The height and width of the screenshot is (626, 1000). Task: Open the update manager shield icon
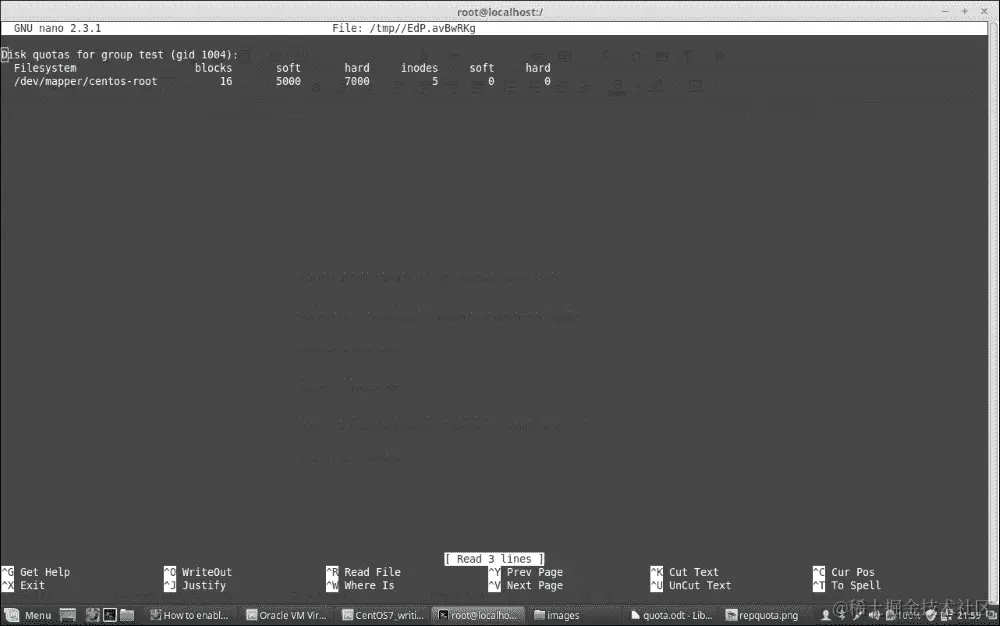[931, 615]
